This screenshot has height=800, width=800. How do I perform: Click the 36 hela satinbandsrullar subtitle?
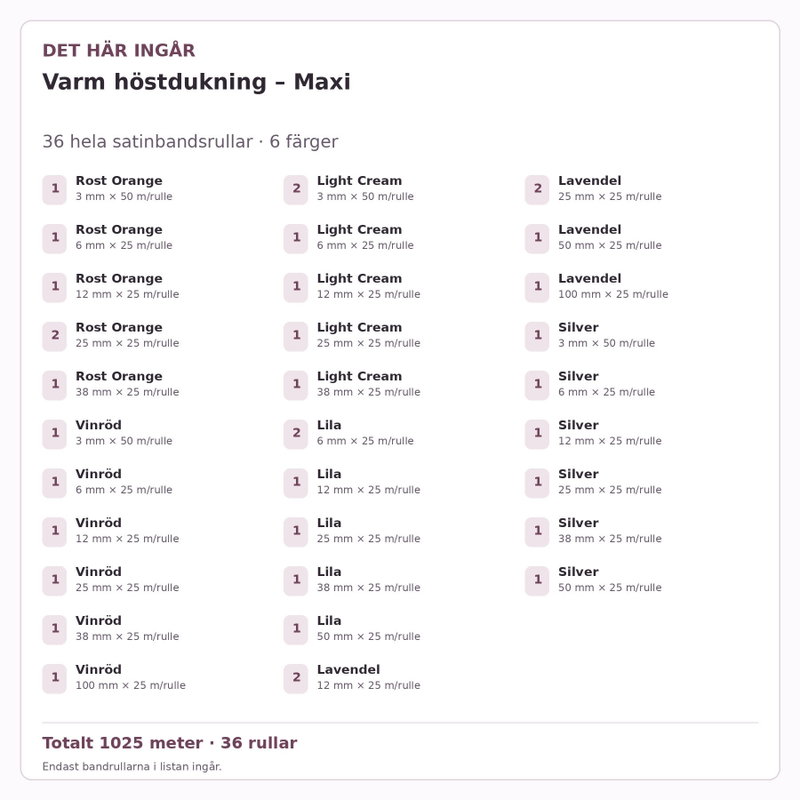tap(147, 141)
